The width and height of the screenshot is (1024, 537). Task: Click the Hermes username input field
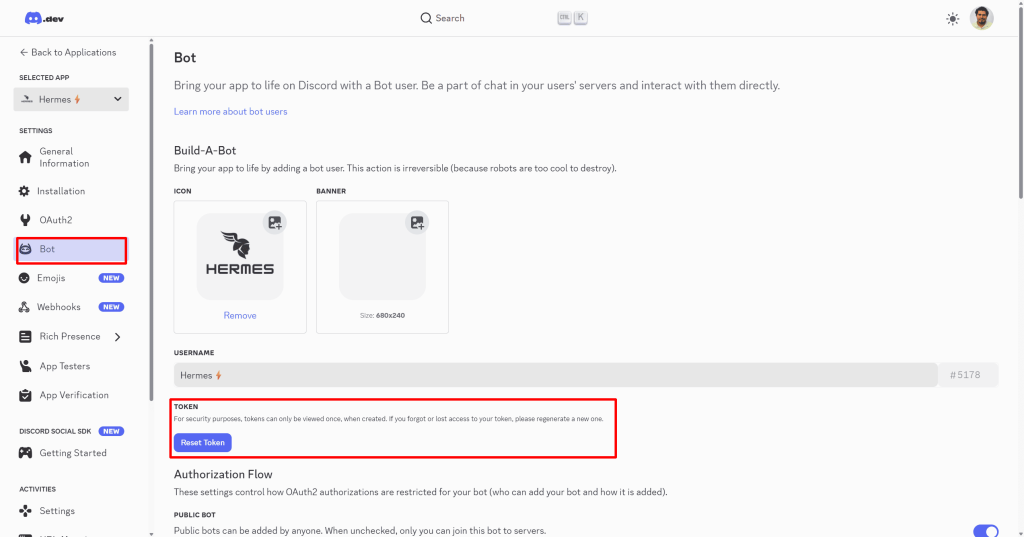(x=555, y=375)
